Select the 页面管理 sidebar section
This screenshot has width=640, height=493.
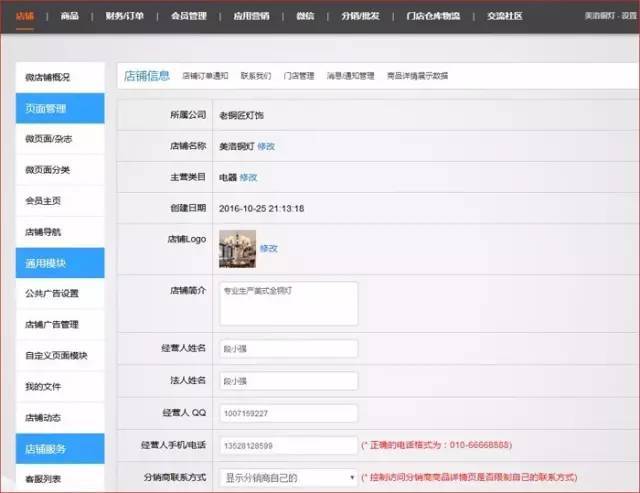click(60, 108)
